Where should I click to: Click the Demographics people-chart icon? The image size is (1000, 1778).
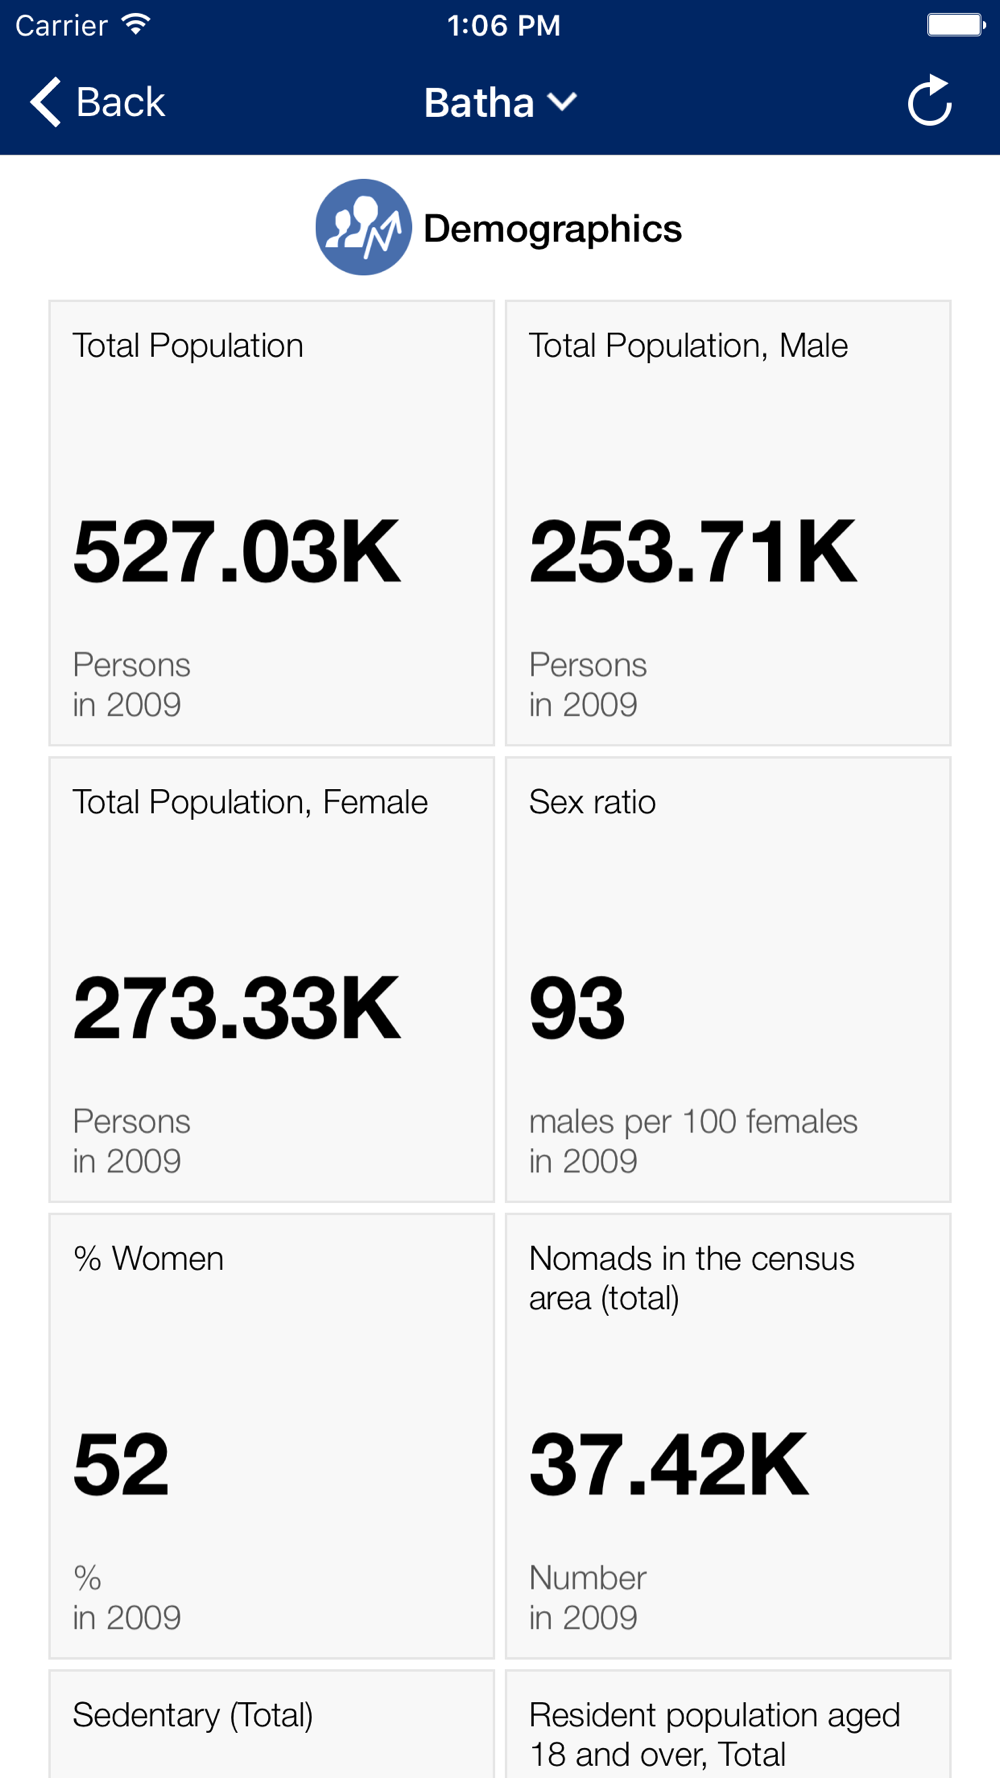pos(363,227)
